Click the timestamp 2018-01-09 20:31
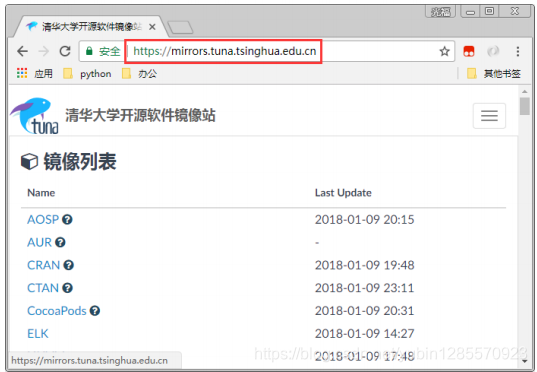 pyautogui.click(x=364, y=311)
